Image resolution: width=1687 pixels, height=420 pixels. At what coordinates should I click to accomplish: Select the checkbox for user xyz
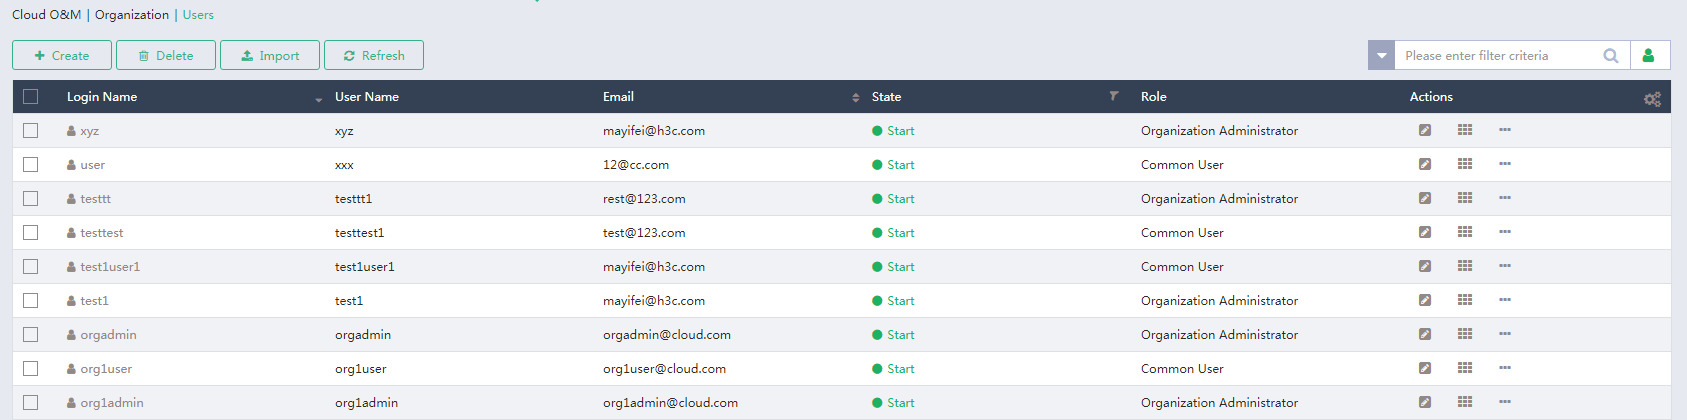pos(31,130)
